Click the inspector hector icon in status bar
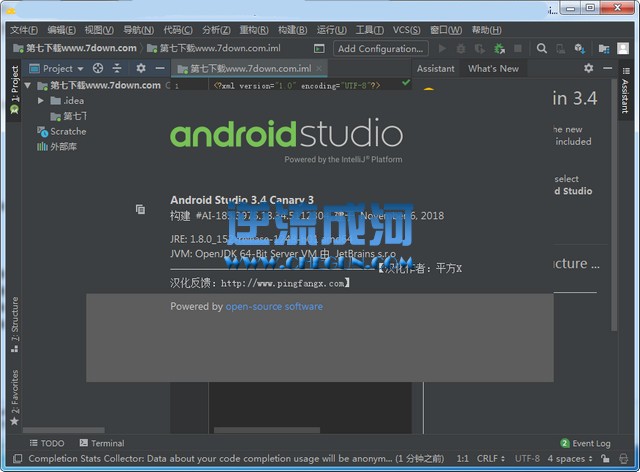Screen dimensions: 640x472 click(623, 459)
